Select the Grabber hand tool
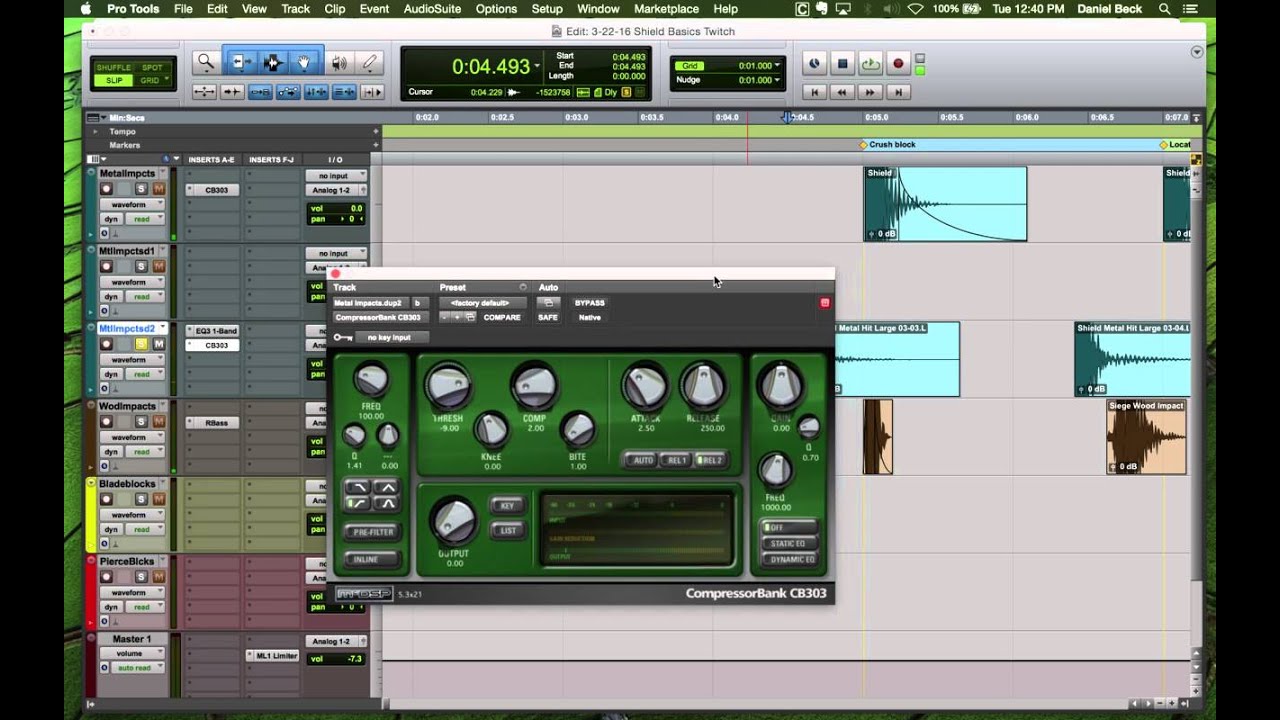 pos(304,62)
